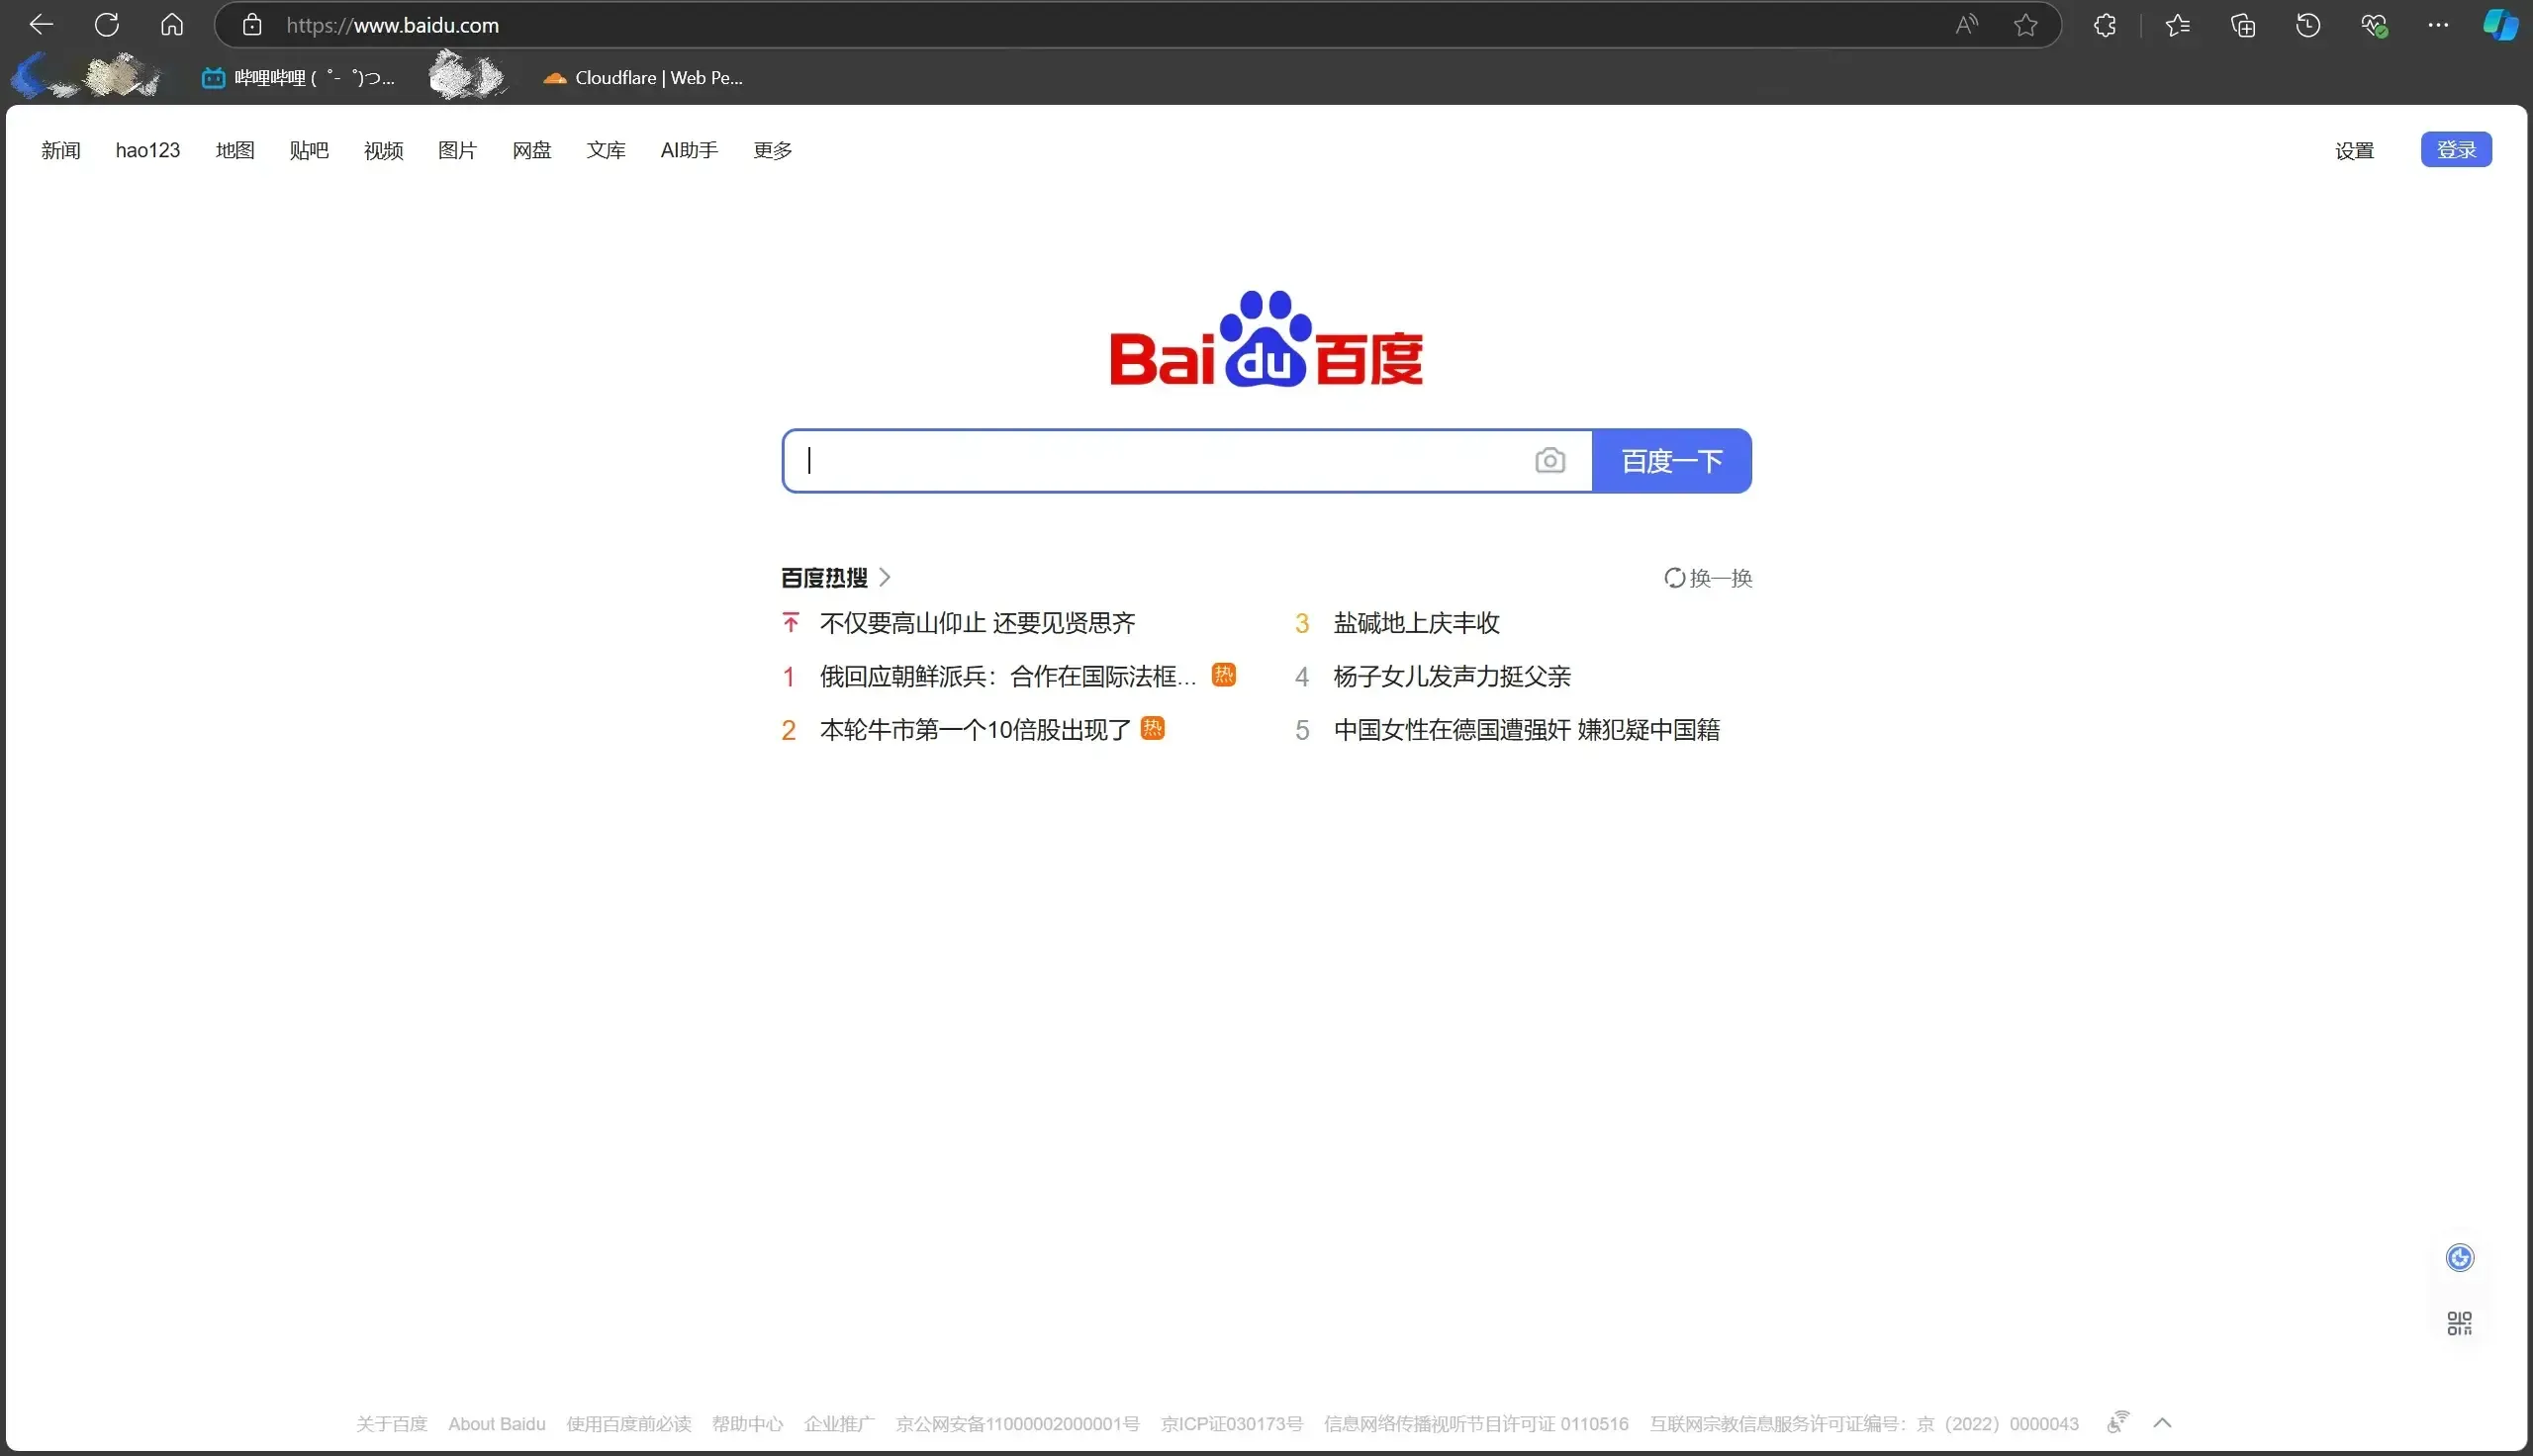Viewport: 2533px width, 1456px height.
Task: Open the hao123 nav link
Action: pos(148,150)
